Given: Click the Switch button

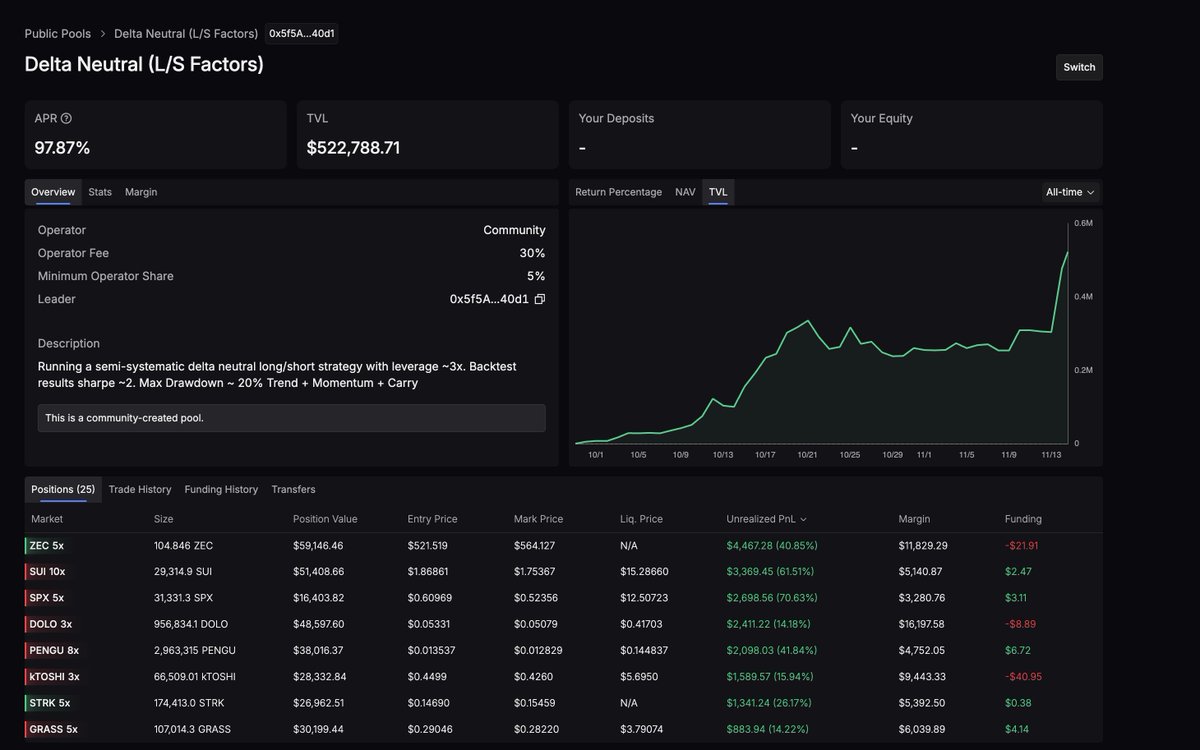Looking at the screenshot, I should [1078, 67].
